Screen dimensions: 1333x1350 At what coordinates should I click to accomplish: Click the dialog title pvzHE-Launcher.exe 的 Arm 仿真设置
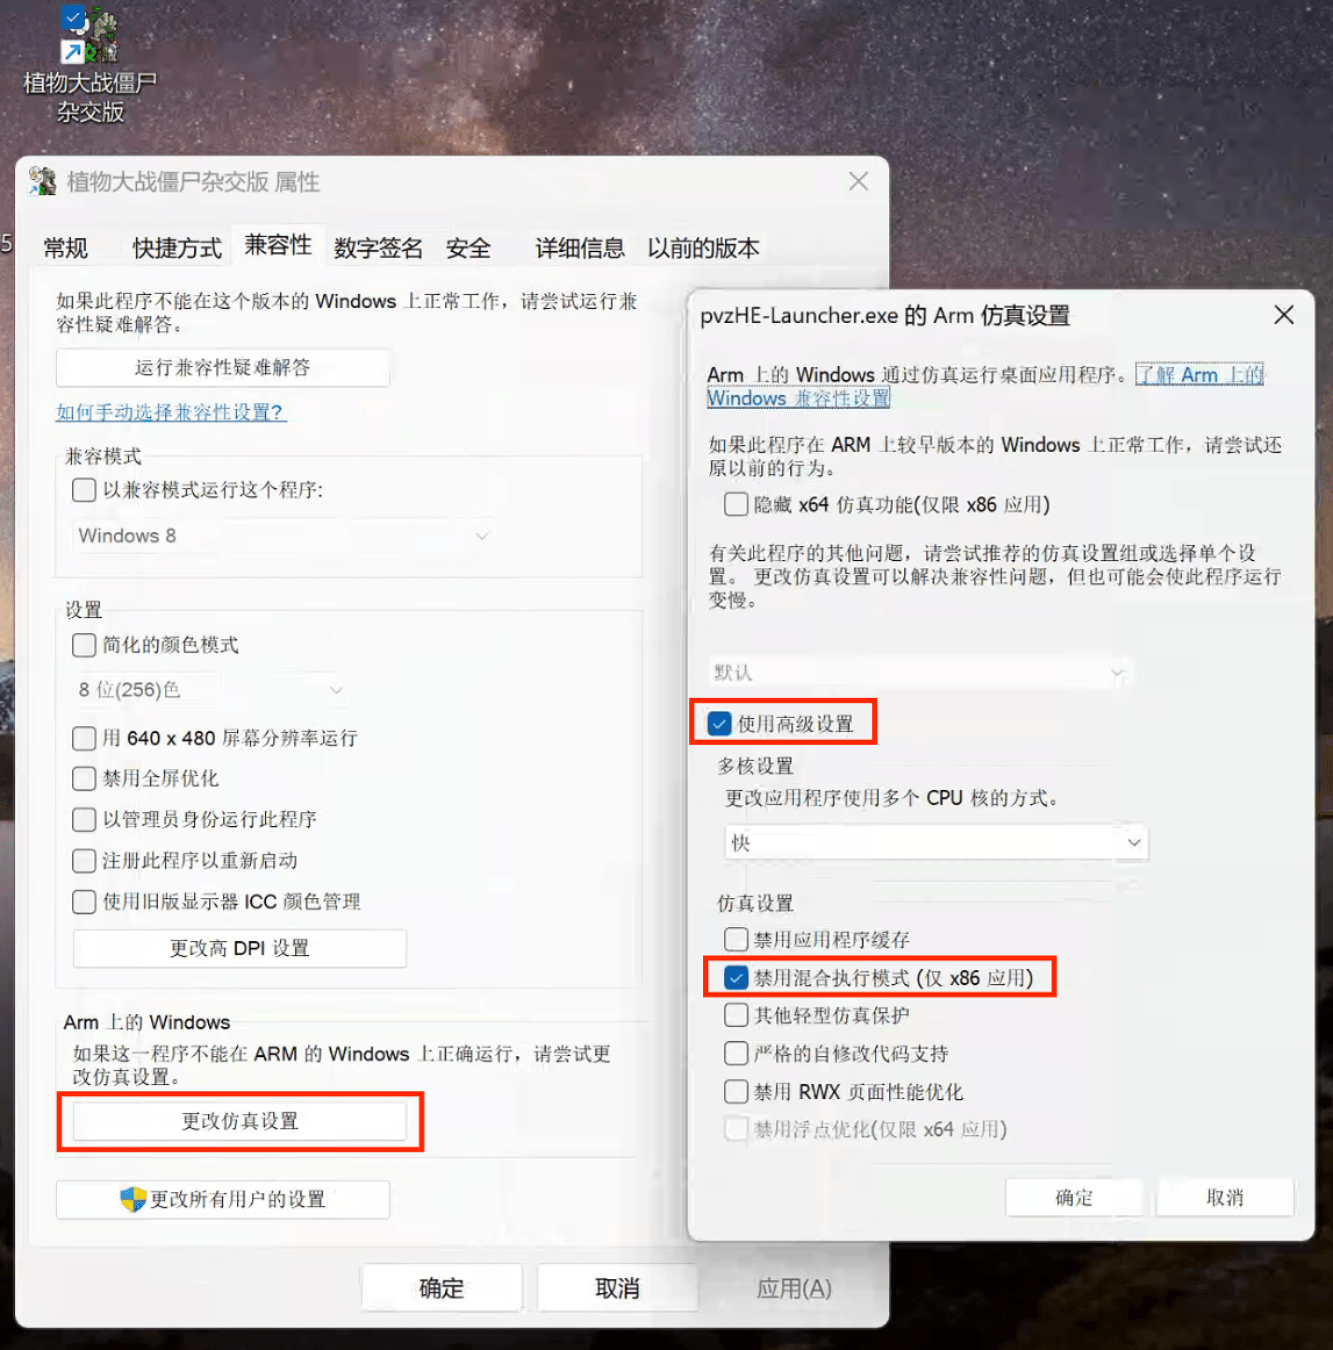tap(885, 316)
